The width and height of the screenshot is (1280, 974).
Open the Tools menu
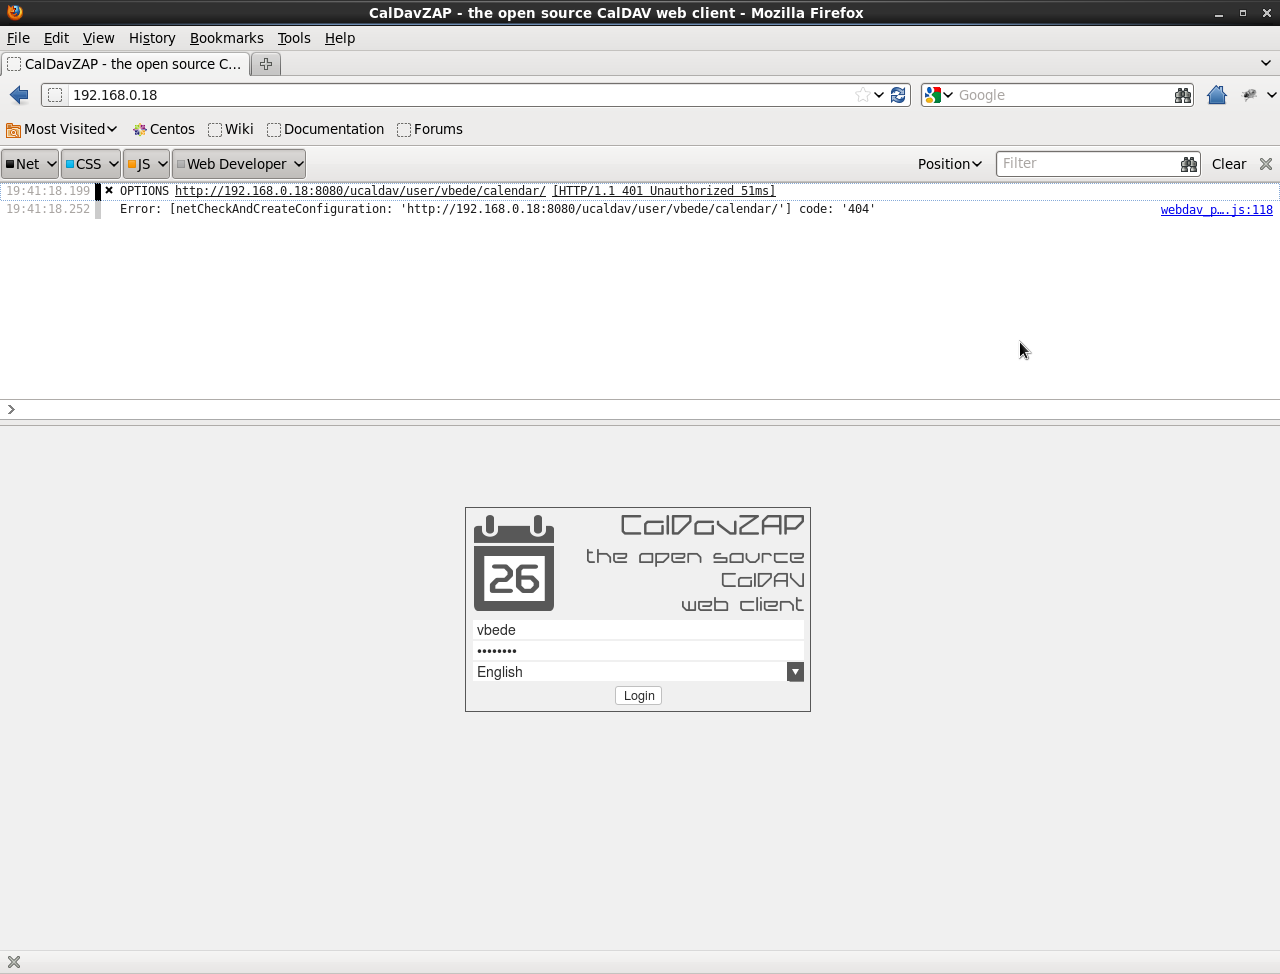click(x=294, y=38)
